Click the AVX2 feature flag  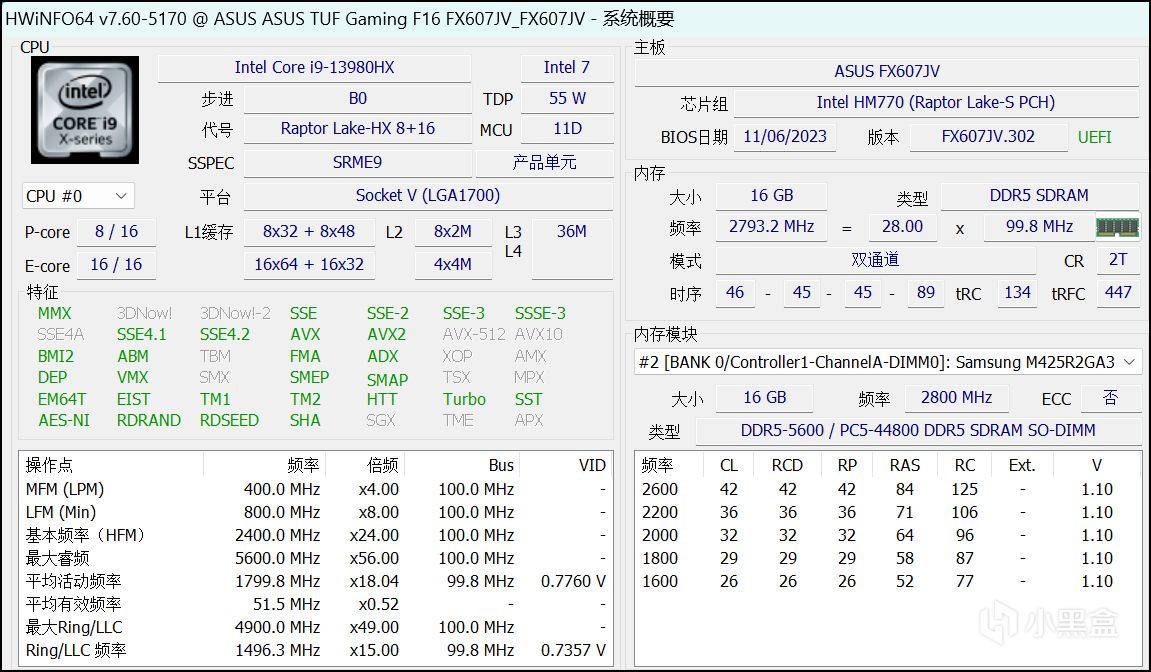coord(386,334)
